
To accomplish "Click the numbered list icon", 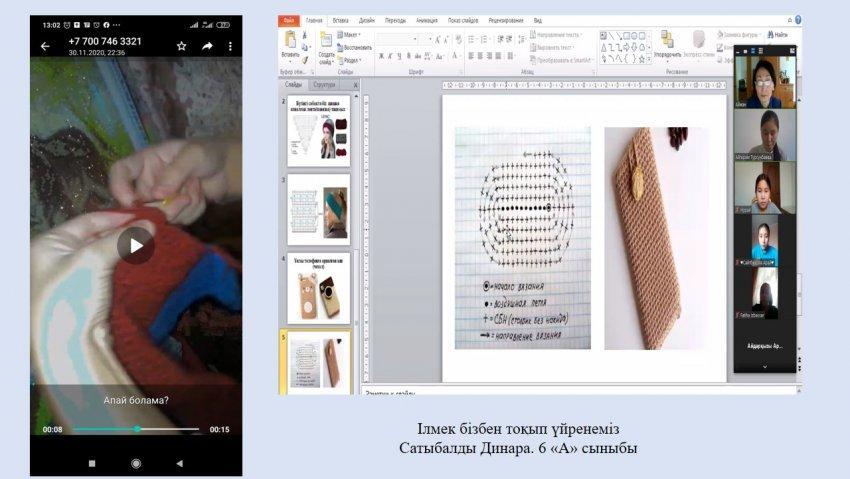I will (484, 39).
